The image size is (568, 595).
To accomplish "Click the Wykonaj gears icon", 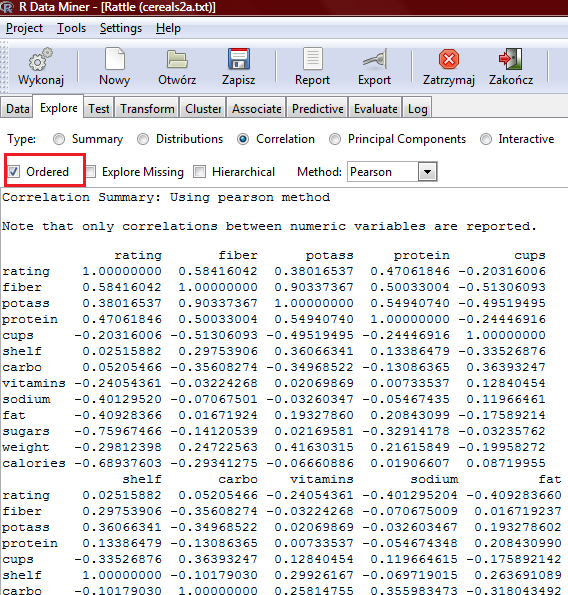I will 41,59.
